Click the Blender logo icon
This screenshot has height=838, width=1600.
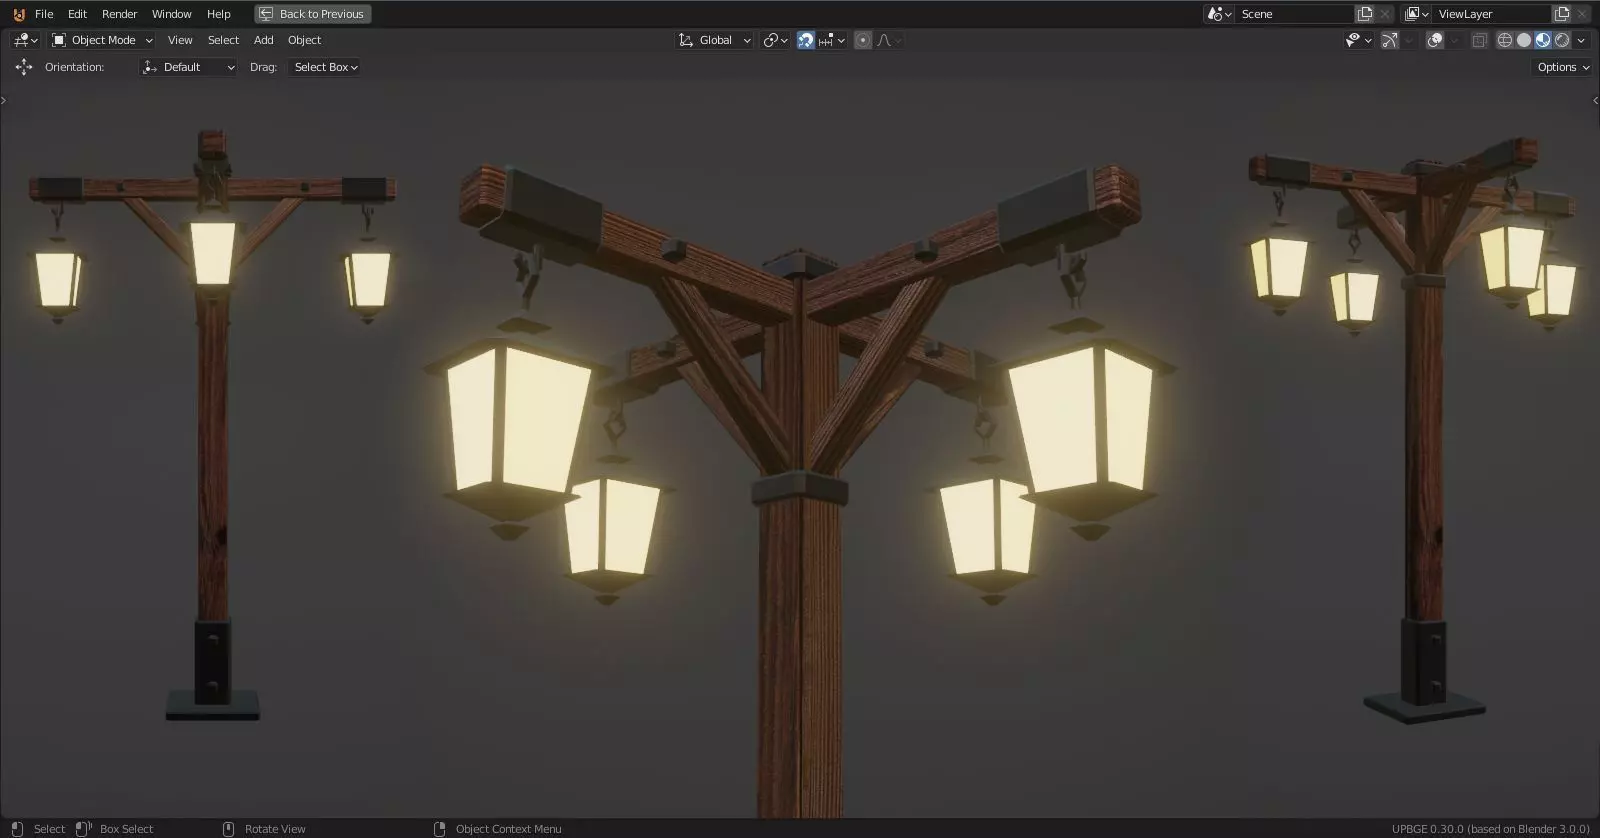[x=18, y=14]
